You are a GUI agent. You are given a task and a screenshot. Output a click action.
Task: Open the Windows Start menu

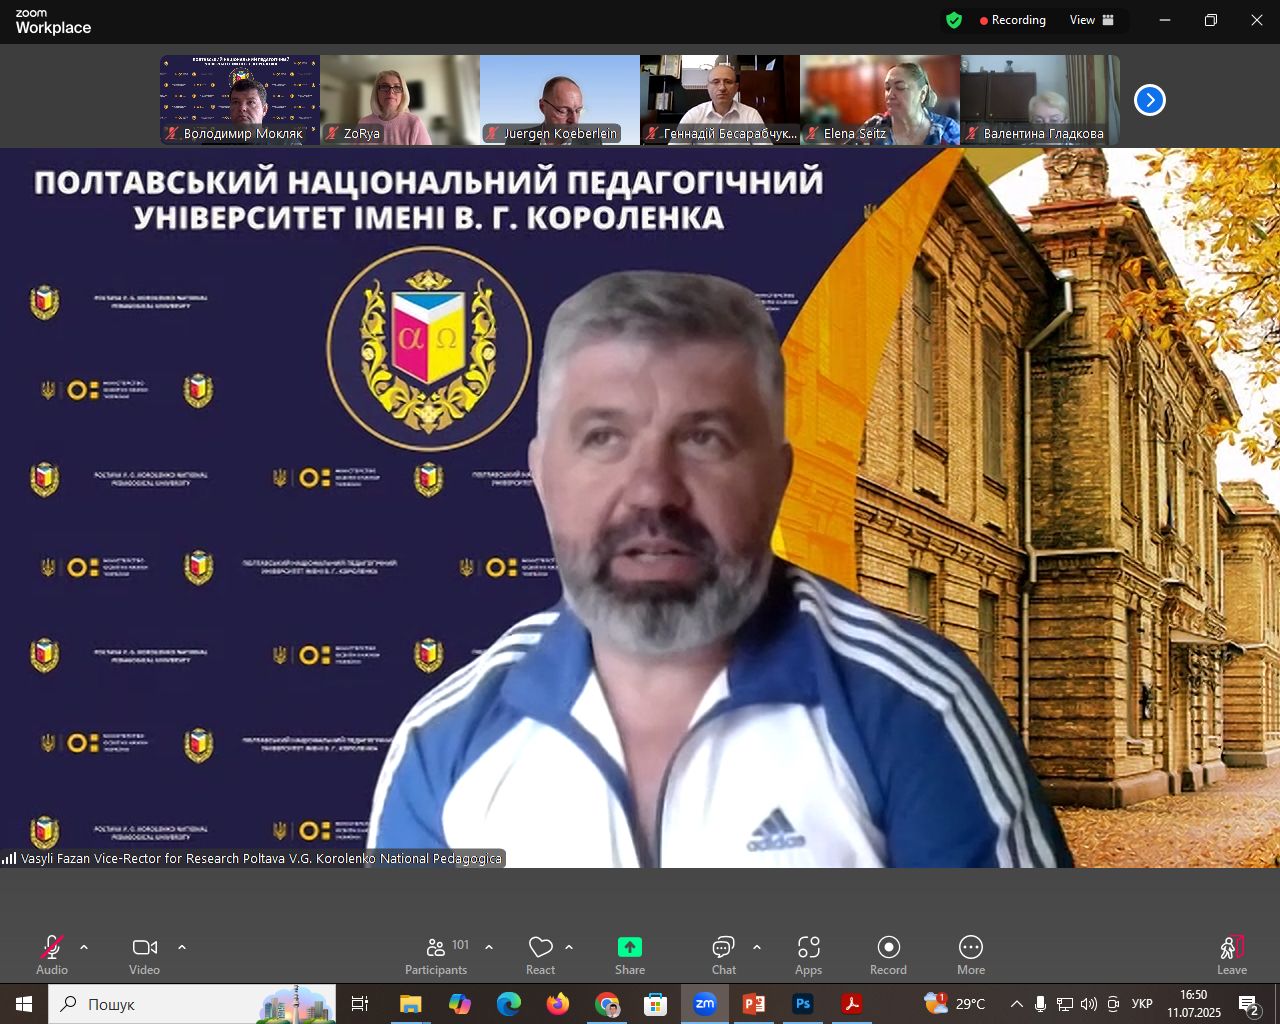24,1004
